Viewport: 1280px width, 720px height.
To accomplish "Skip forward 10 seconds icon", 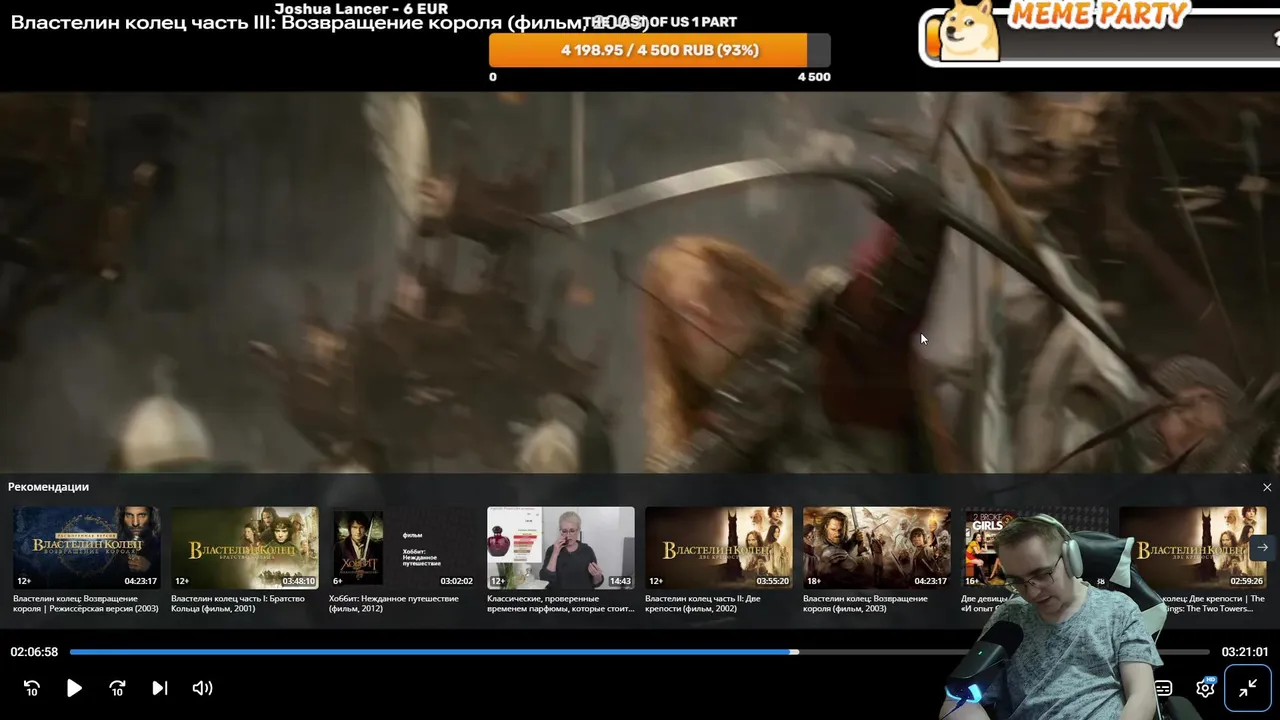I will pos(117,688).
